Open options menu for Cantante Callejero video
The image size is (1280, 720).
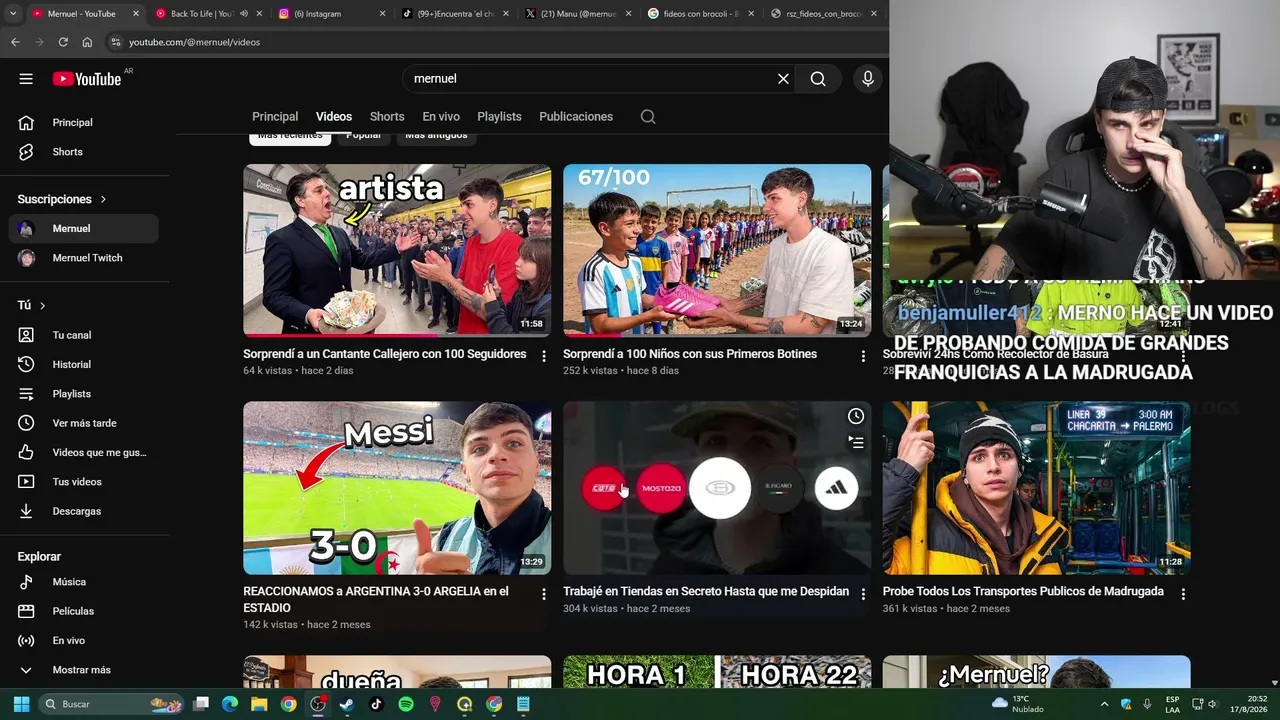coord(544,356)
